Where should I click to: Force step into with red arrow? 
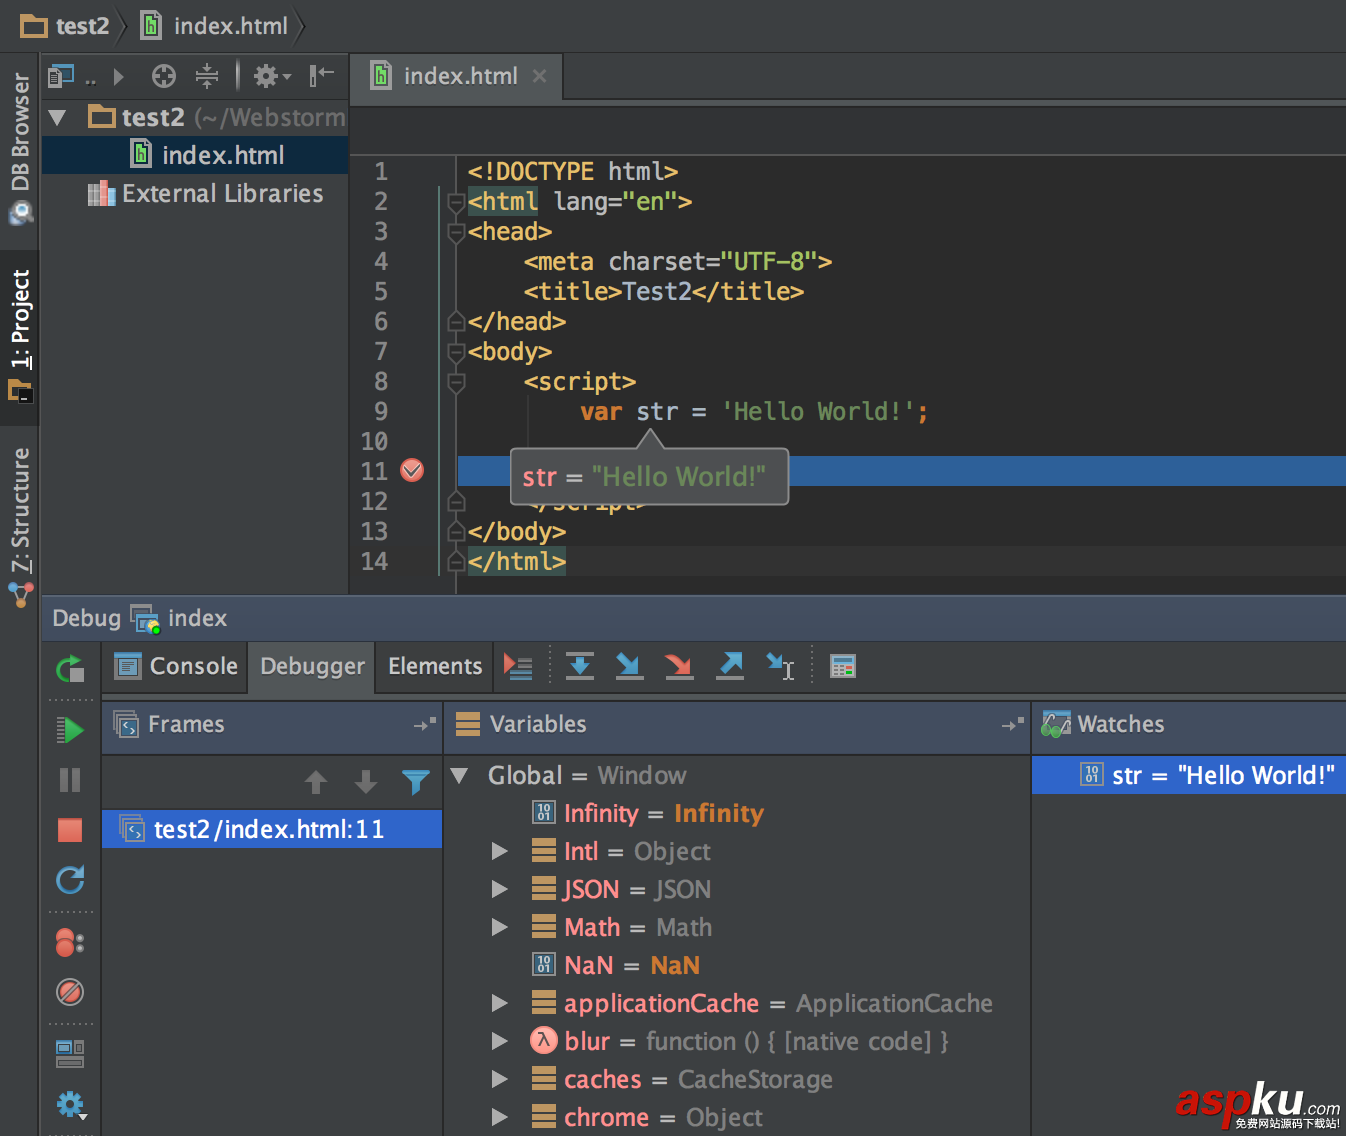click(679, 666)
